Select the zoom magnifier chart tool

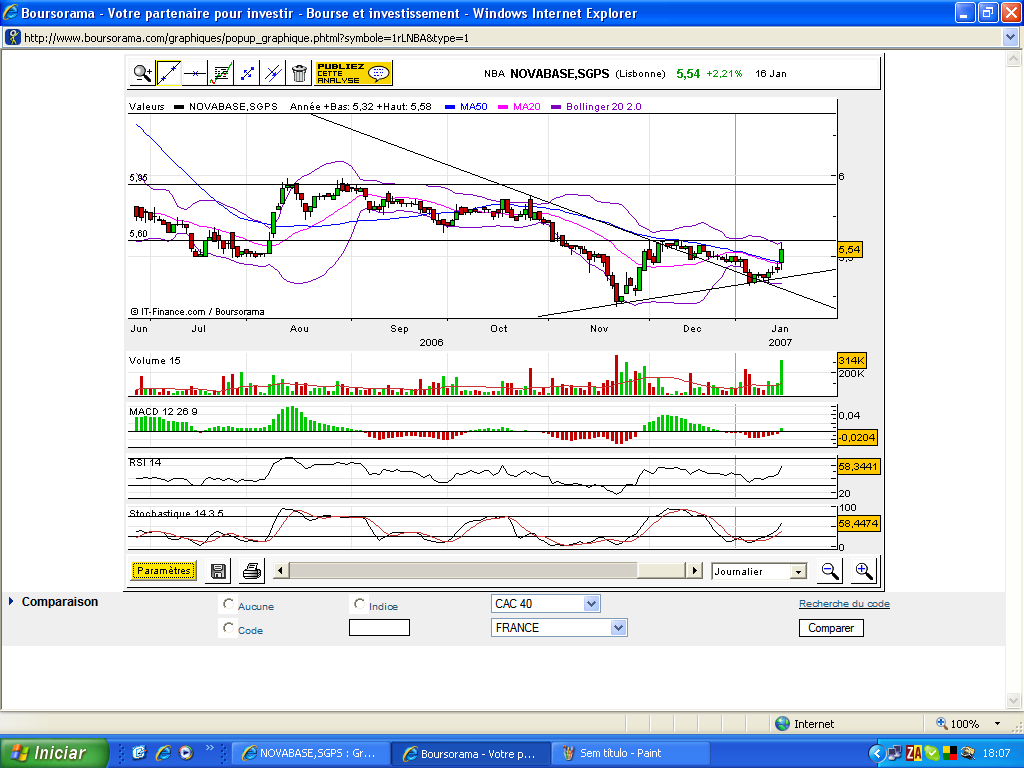tap(142, 73)
